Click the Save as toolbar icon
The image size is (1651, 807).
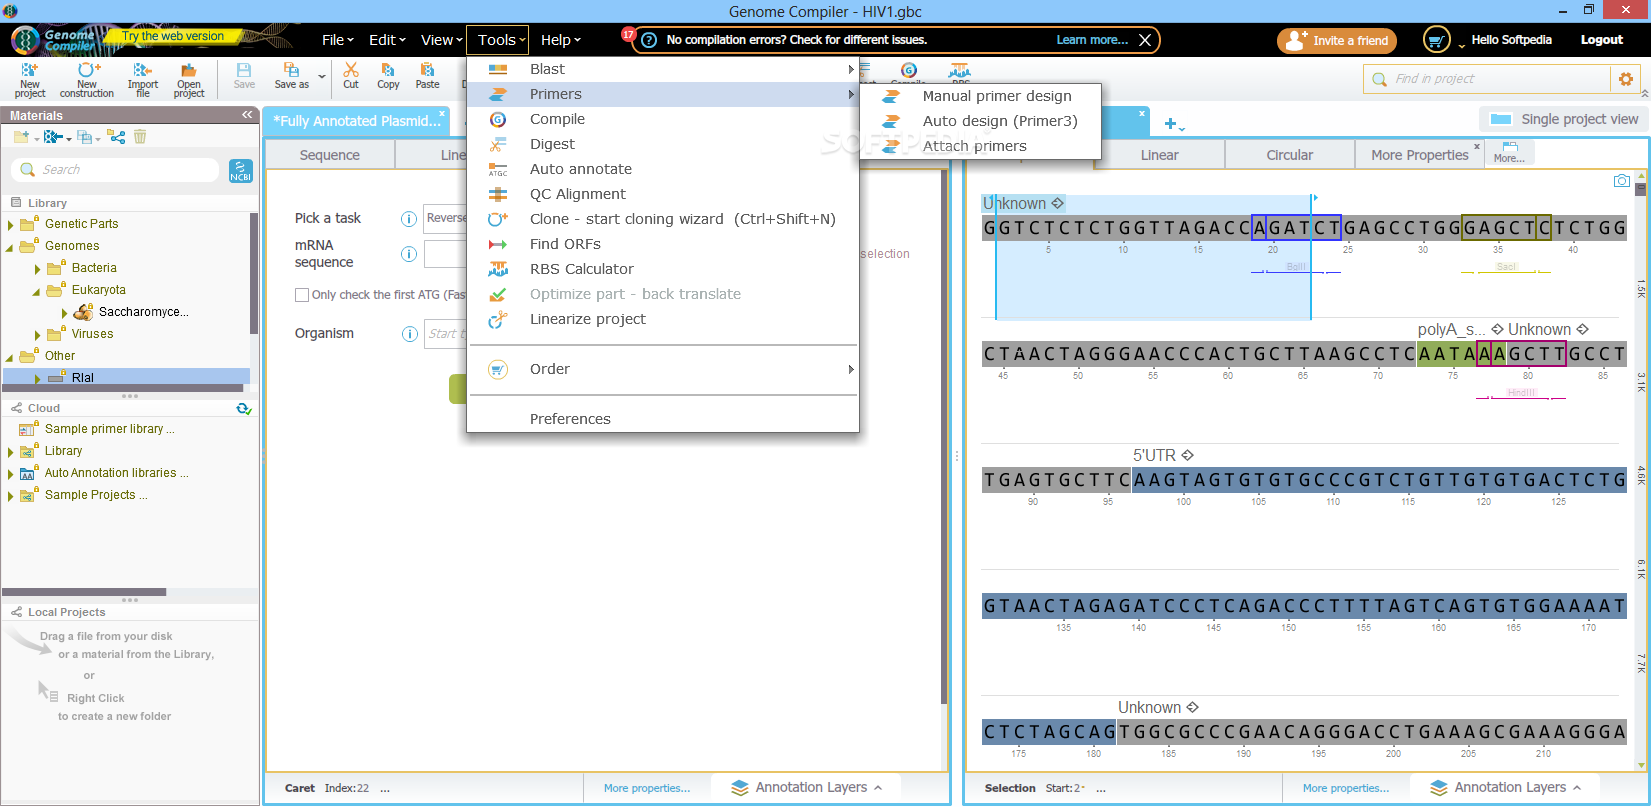(291, 76)
